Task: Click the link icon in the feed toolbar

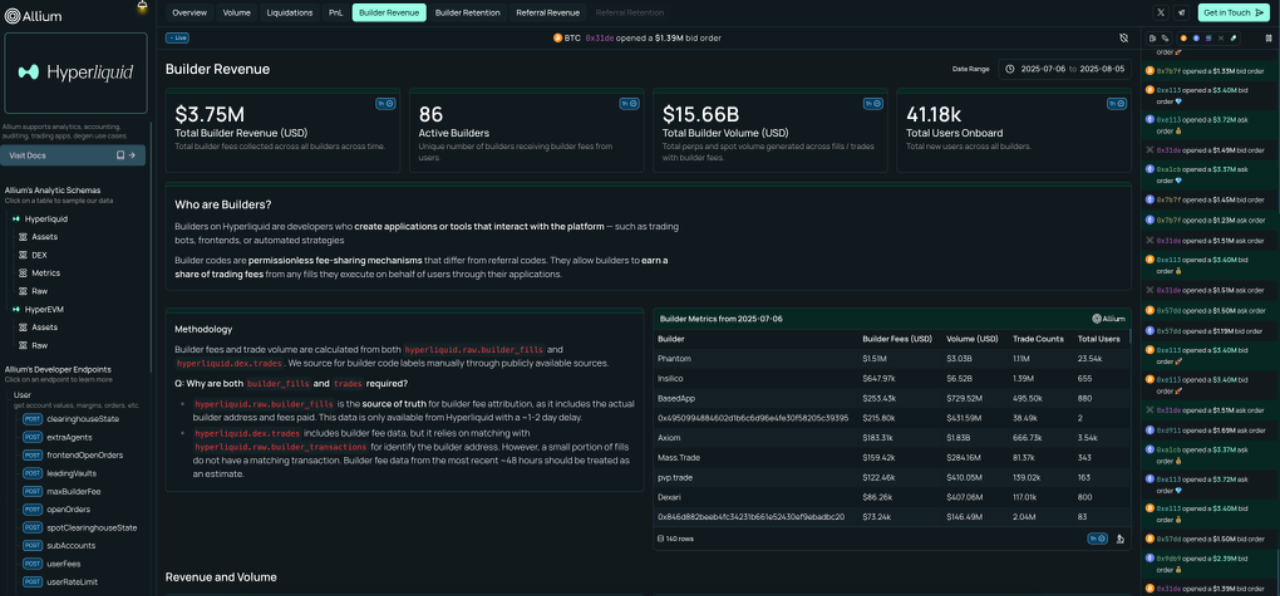Action: [1165, 38]
